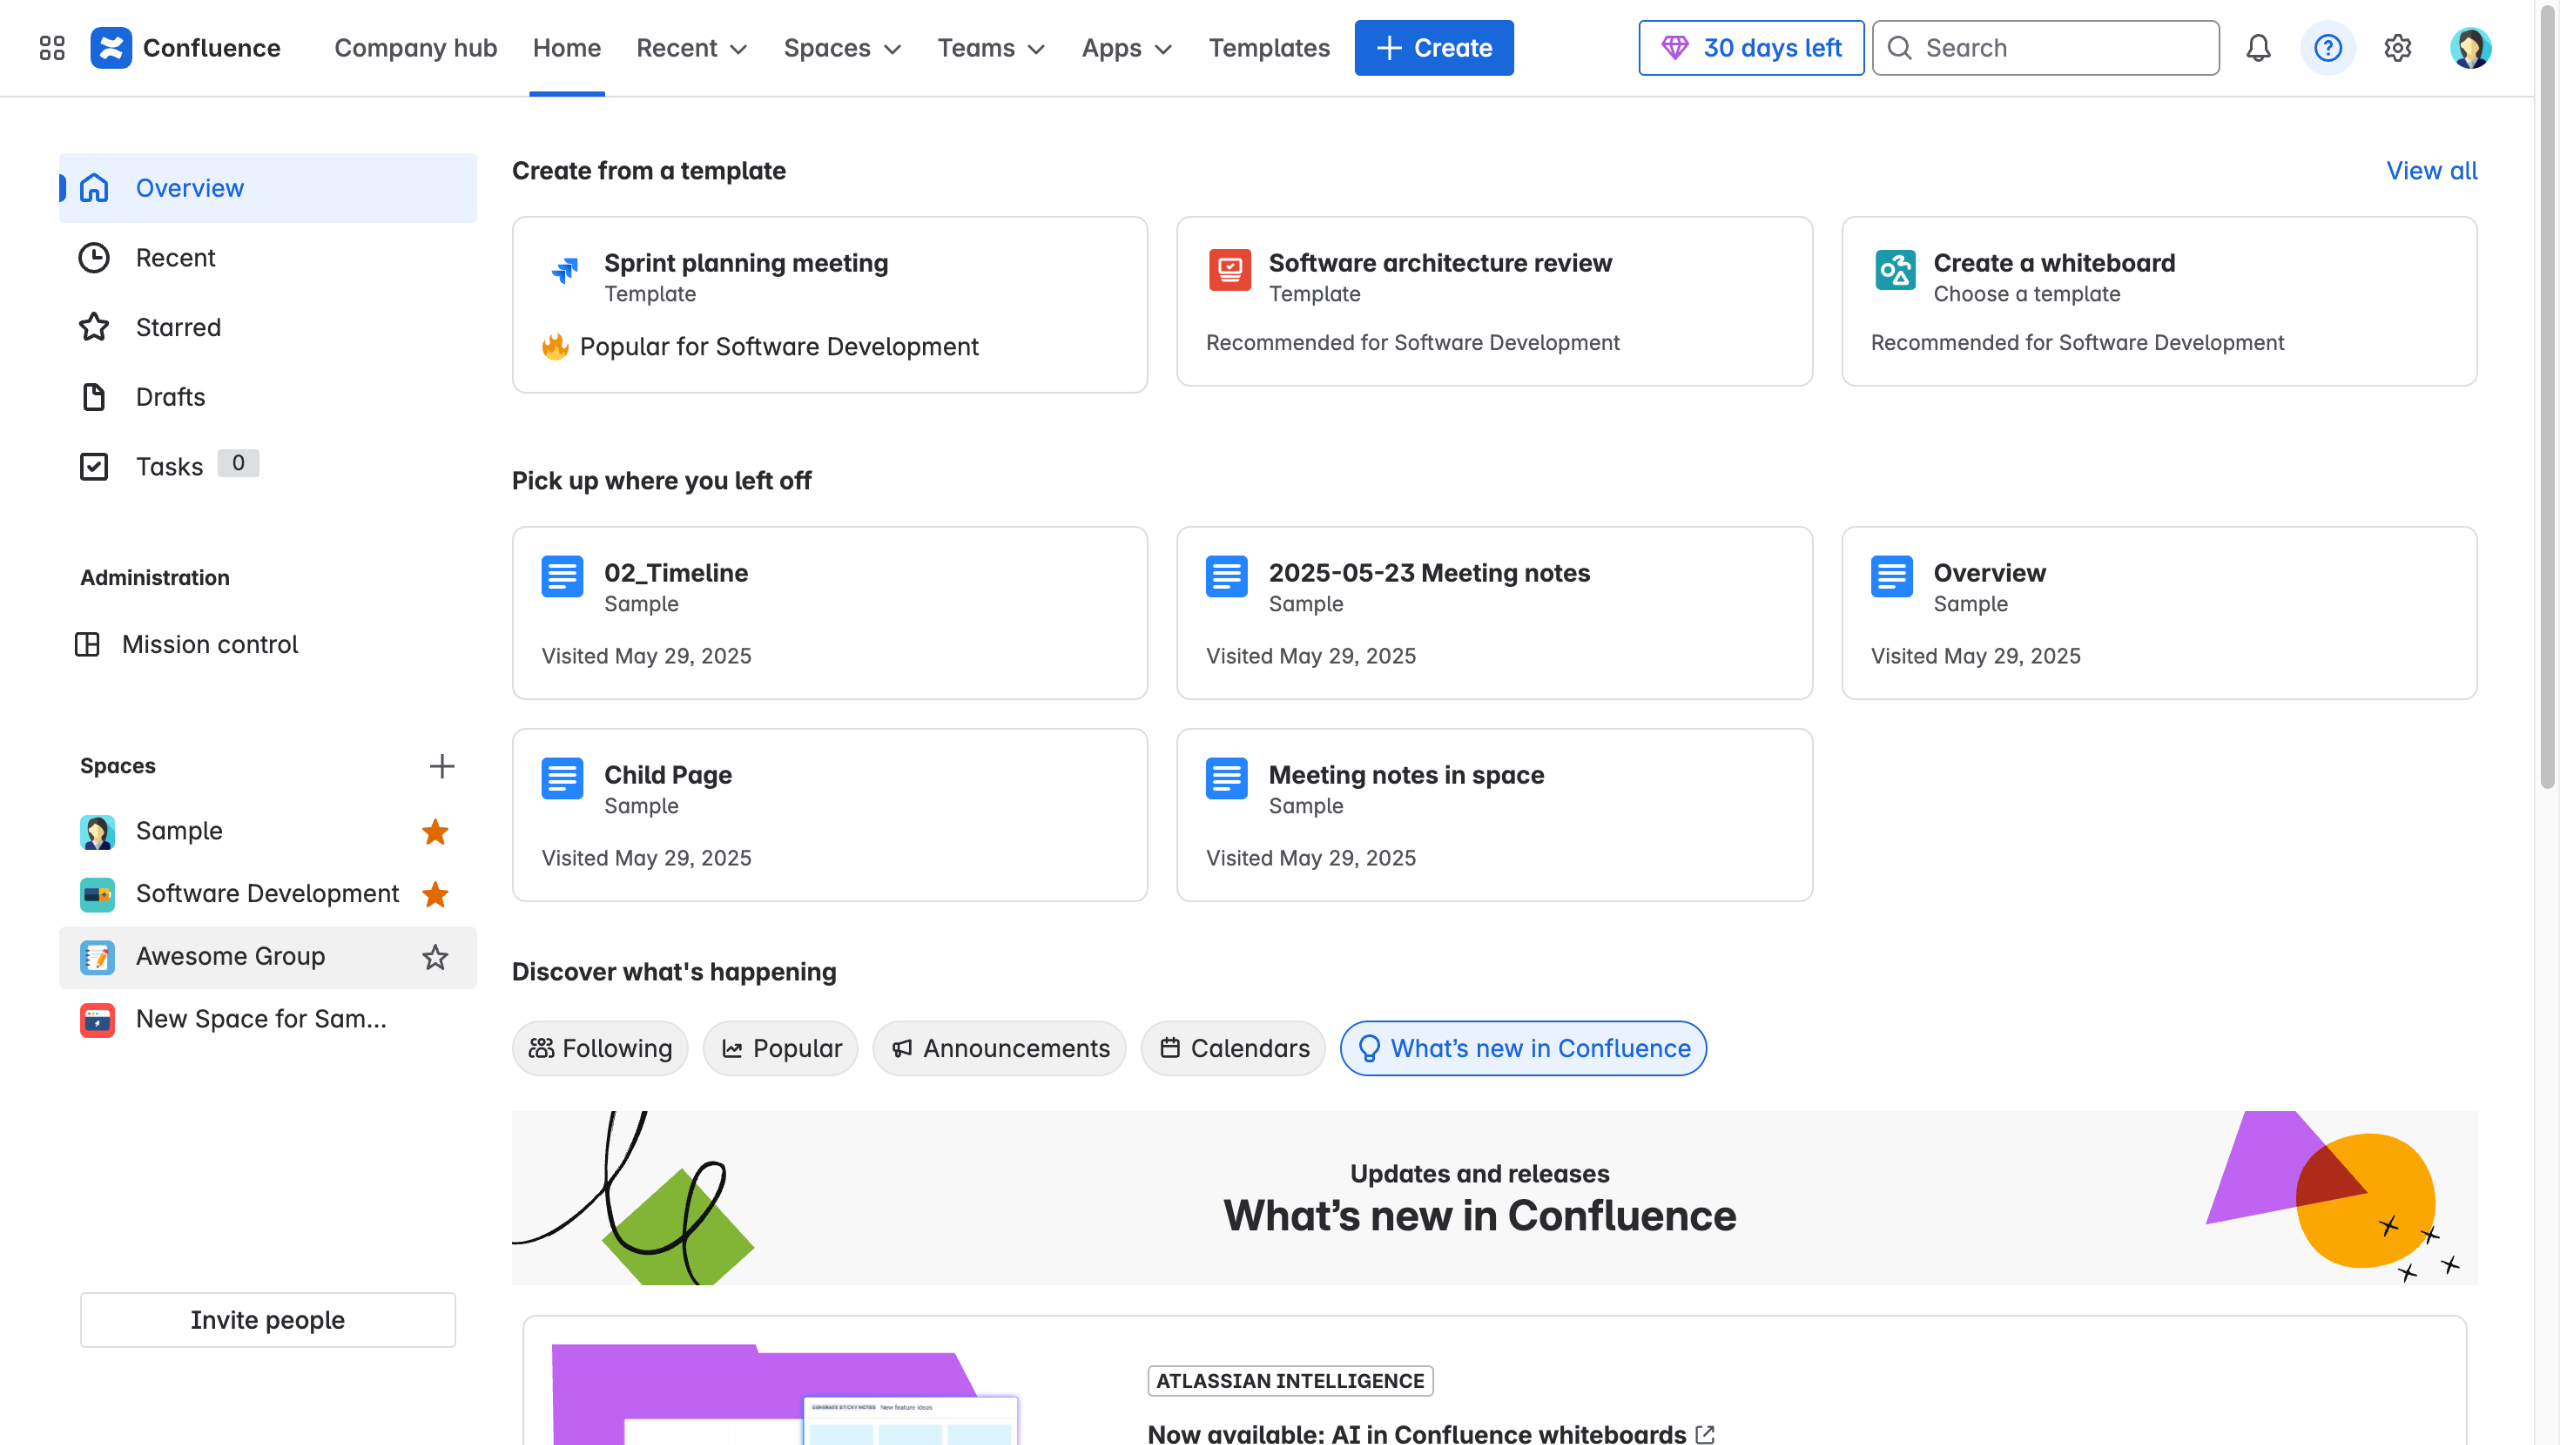Switch to the Popular feed tab
The image size is (2560, 1445).
pyautogui.click(x=781, y=1048)
